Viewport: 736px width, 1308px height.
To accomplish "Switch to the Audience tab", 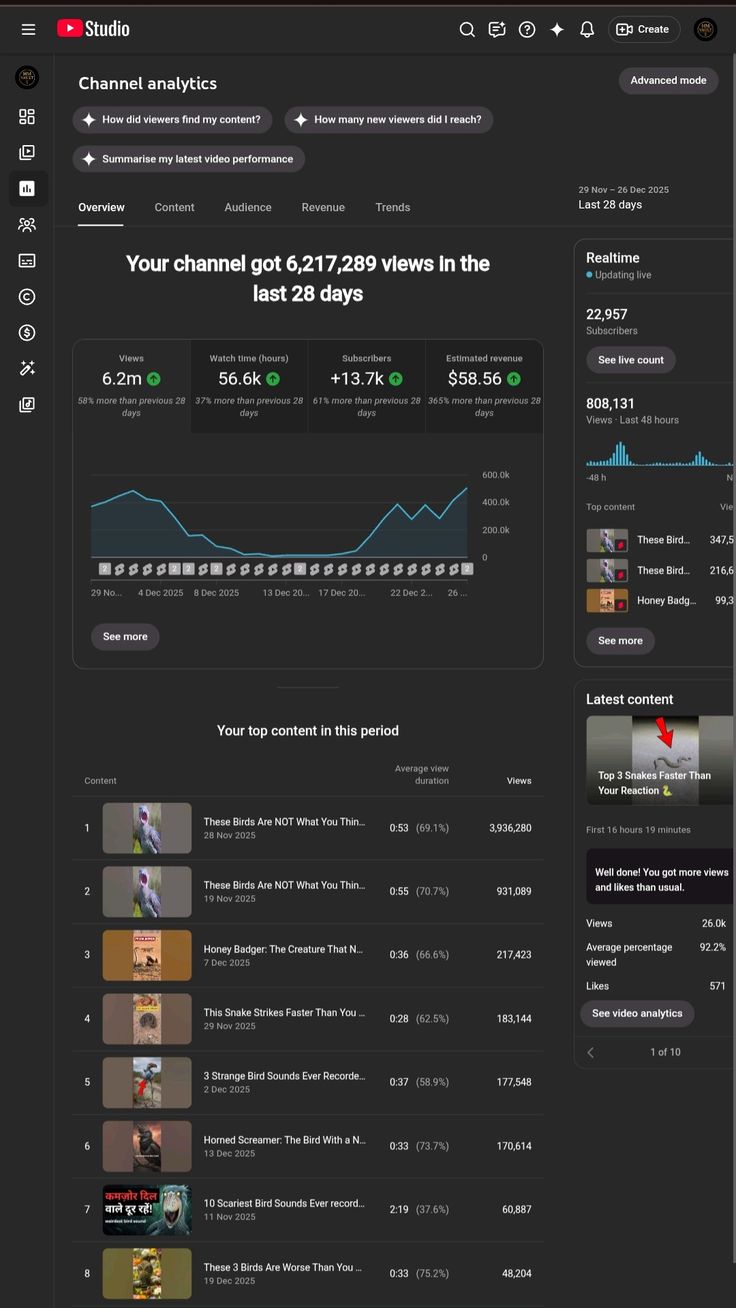I will coord(248,208).
